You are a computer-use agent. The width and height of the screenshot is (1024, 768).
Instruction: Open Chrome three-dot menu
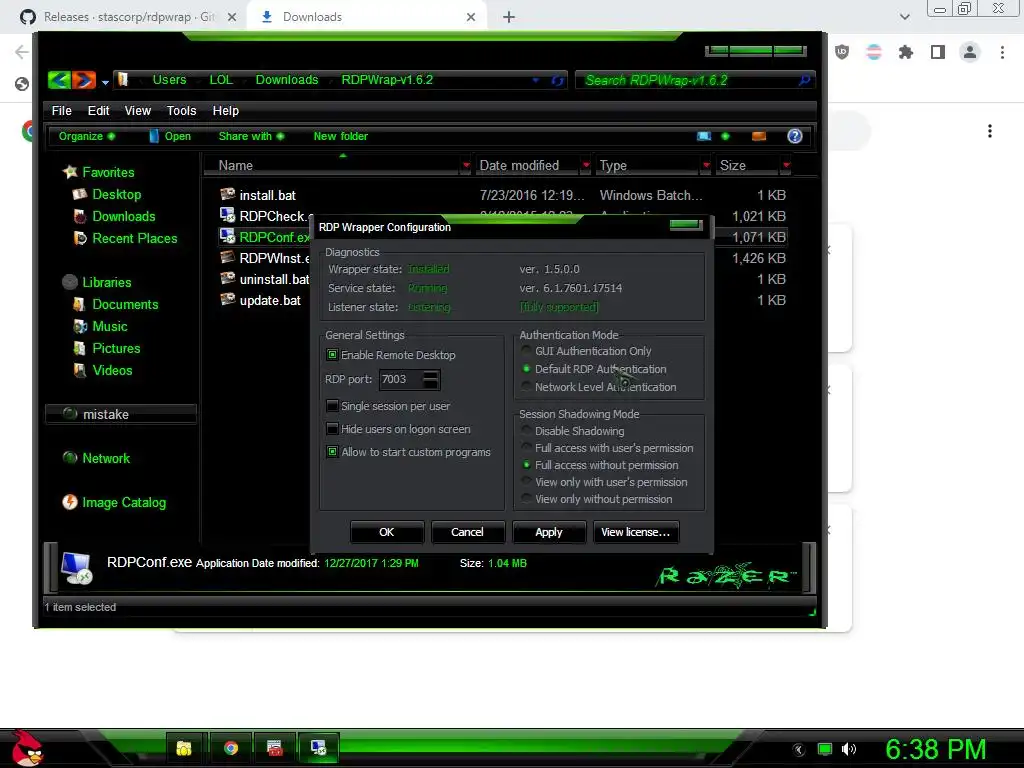1002,52
